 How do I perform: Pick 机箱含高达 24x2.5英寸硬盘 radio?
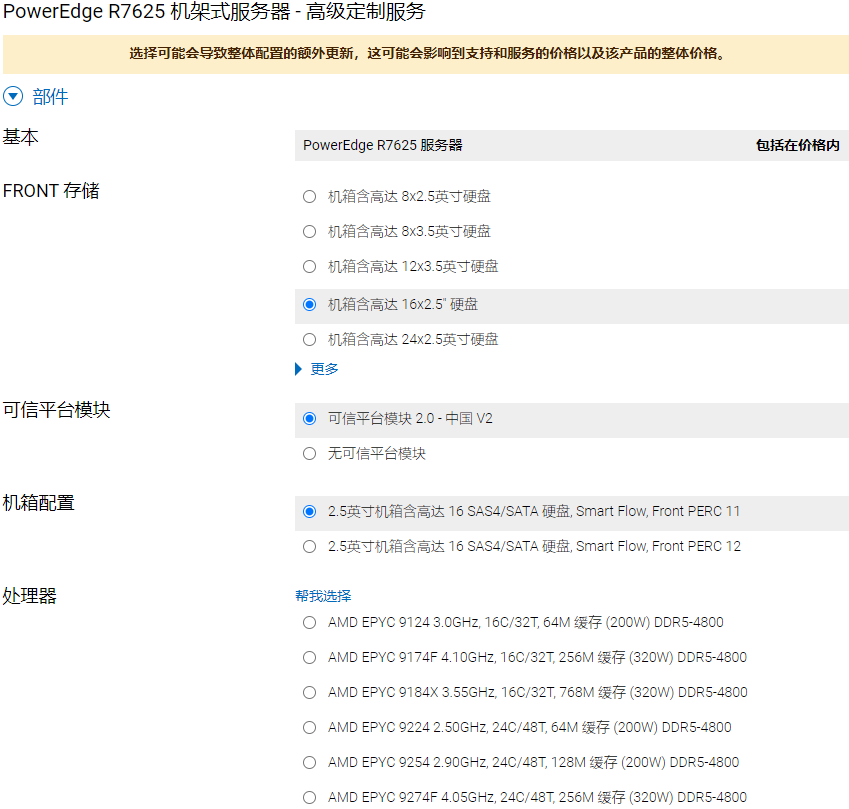pos(309,340)
